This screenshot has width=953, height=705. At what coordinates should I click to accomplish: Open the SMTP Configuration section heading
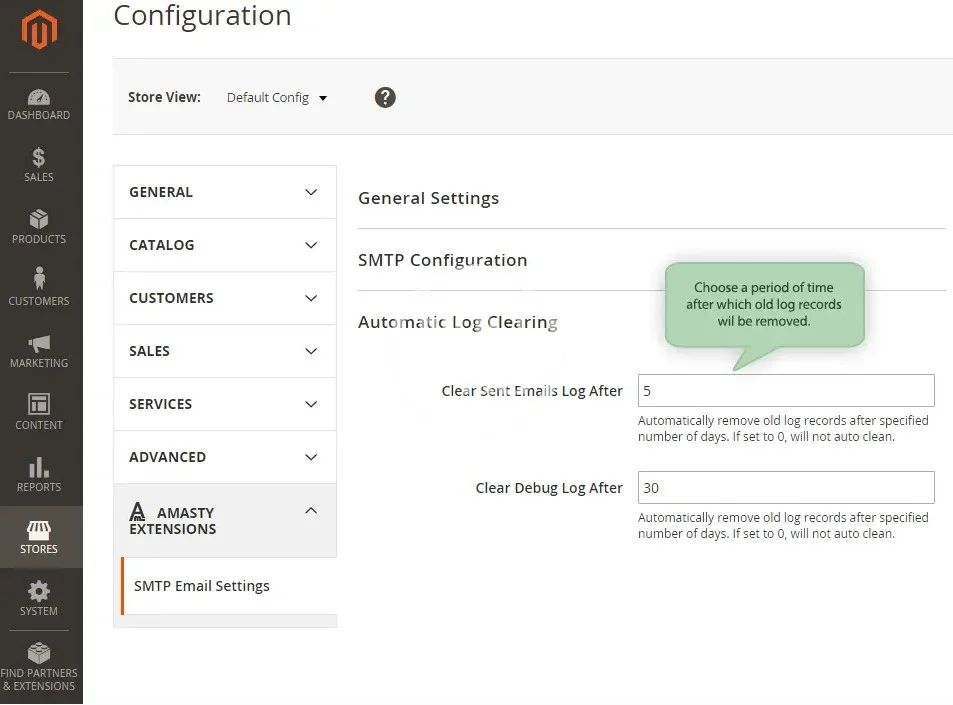pyautogui.click(x=442, y=260)
